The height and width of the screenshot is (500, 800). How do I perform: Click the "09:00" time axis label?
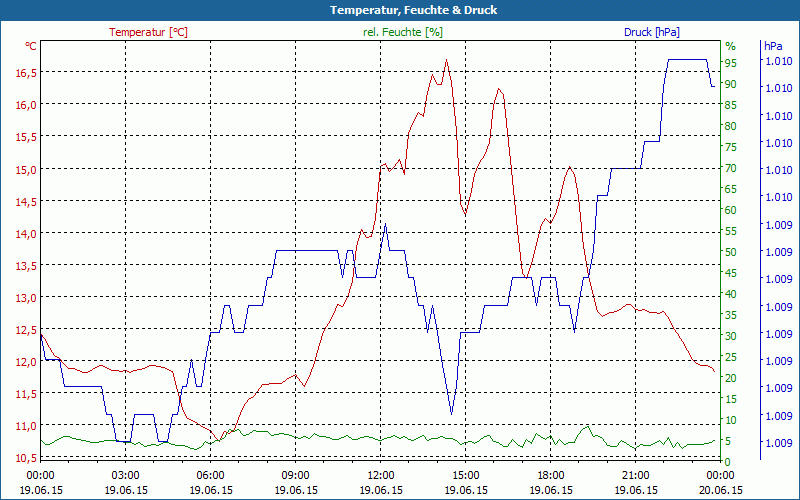point(295,476)
